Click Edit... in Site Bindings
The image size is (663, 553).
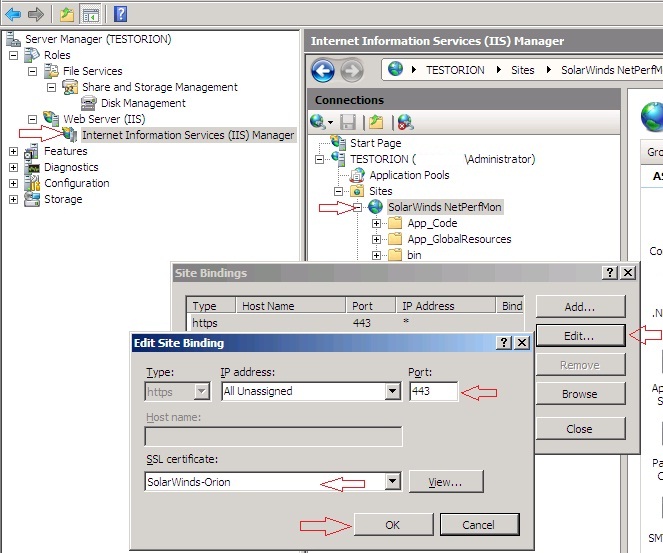[580, 336]
